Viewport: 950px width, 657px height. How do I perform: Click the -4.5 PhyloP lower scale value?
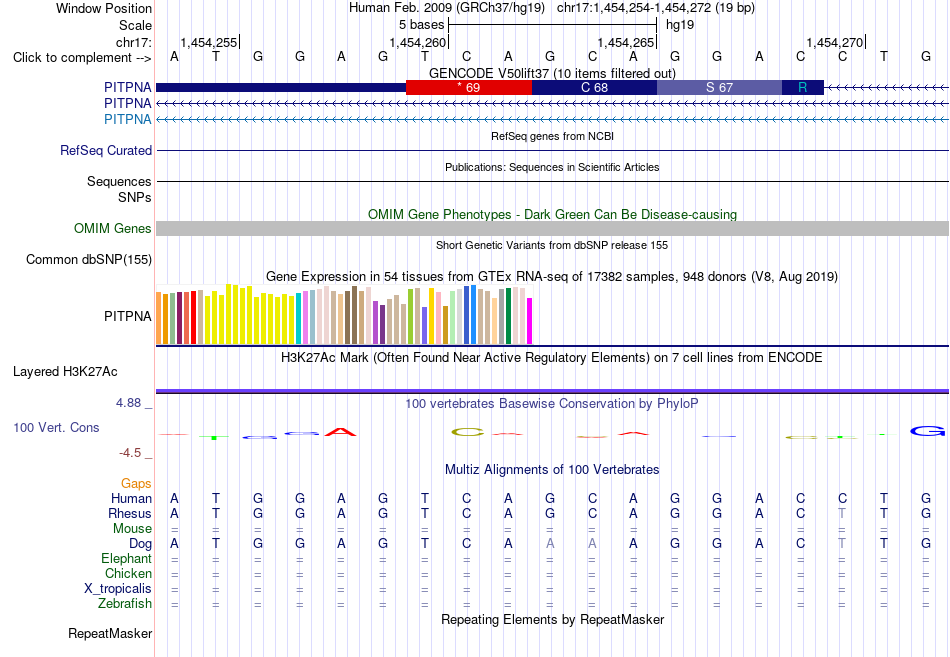point(130,453)
